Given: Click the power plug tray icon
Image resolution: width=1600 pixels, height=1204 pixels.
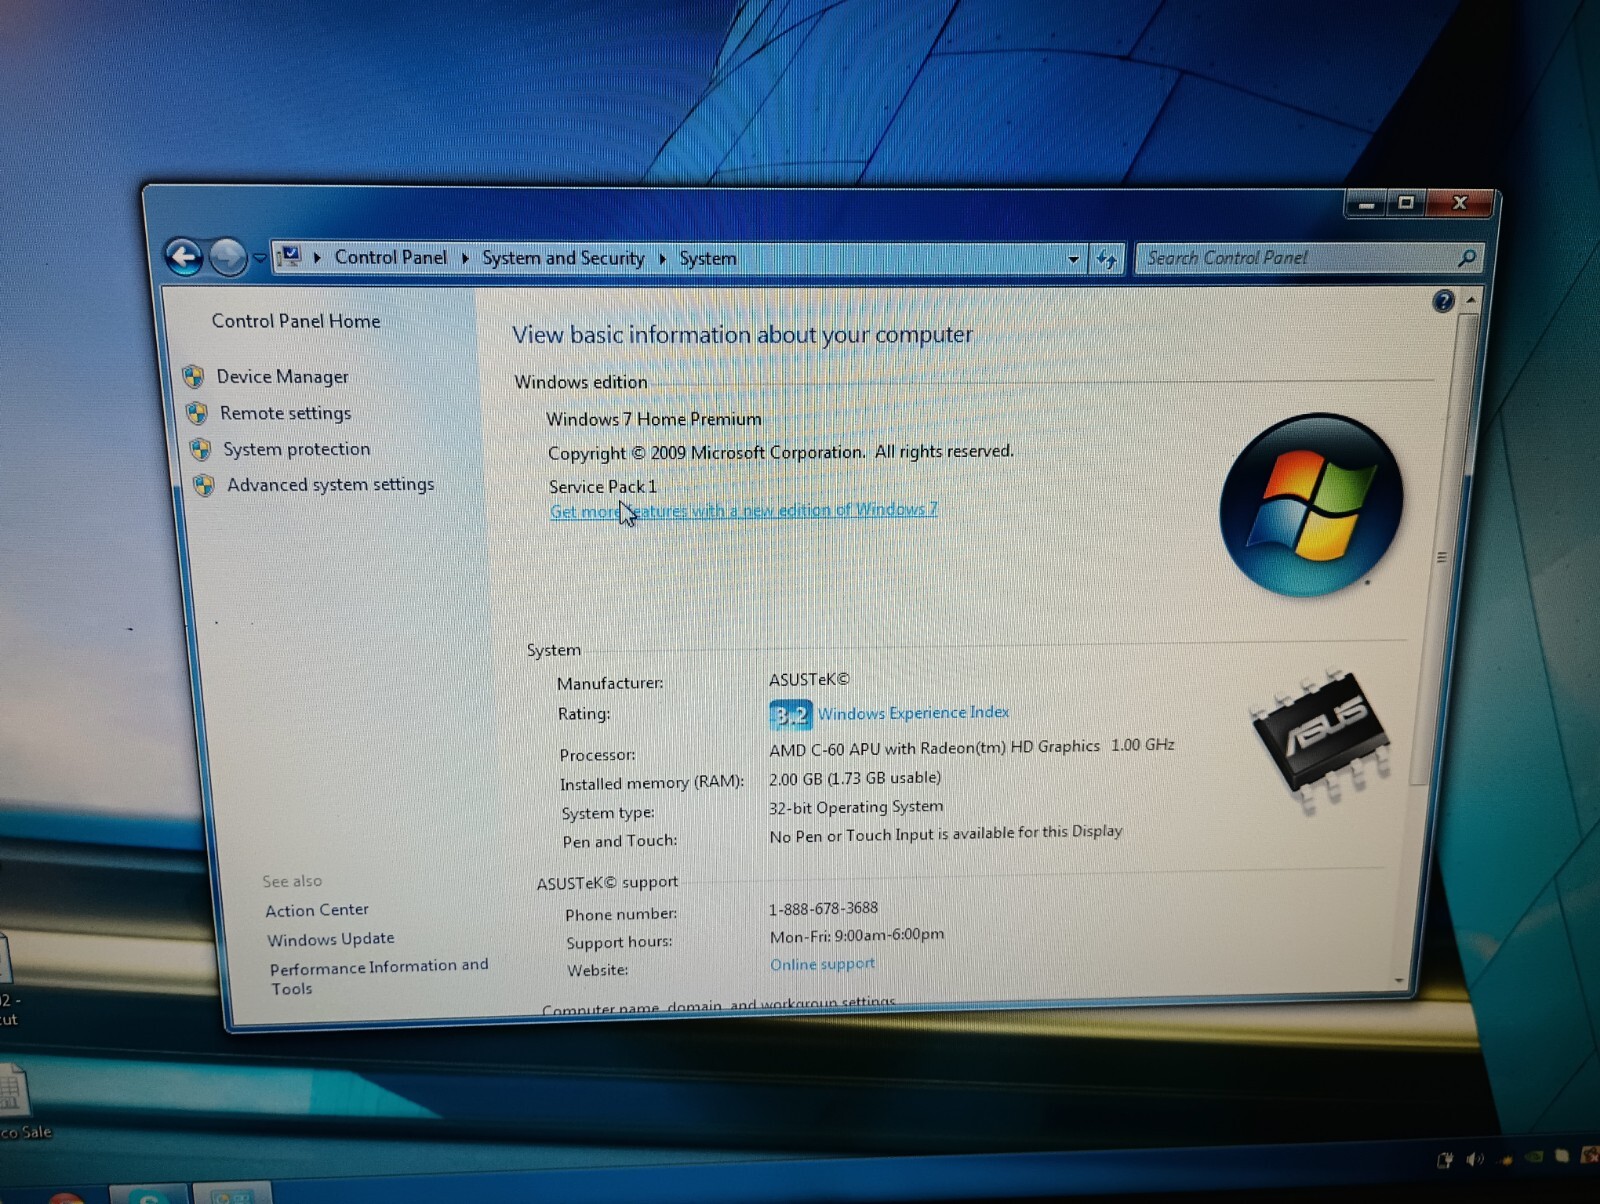Looking at the screenshot, I should point(1445,1160).
